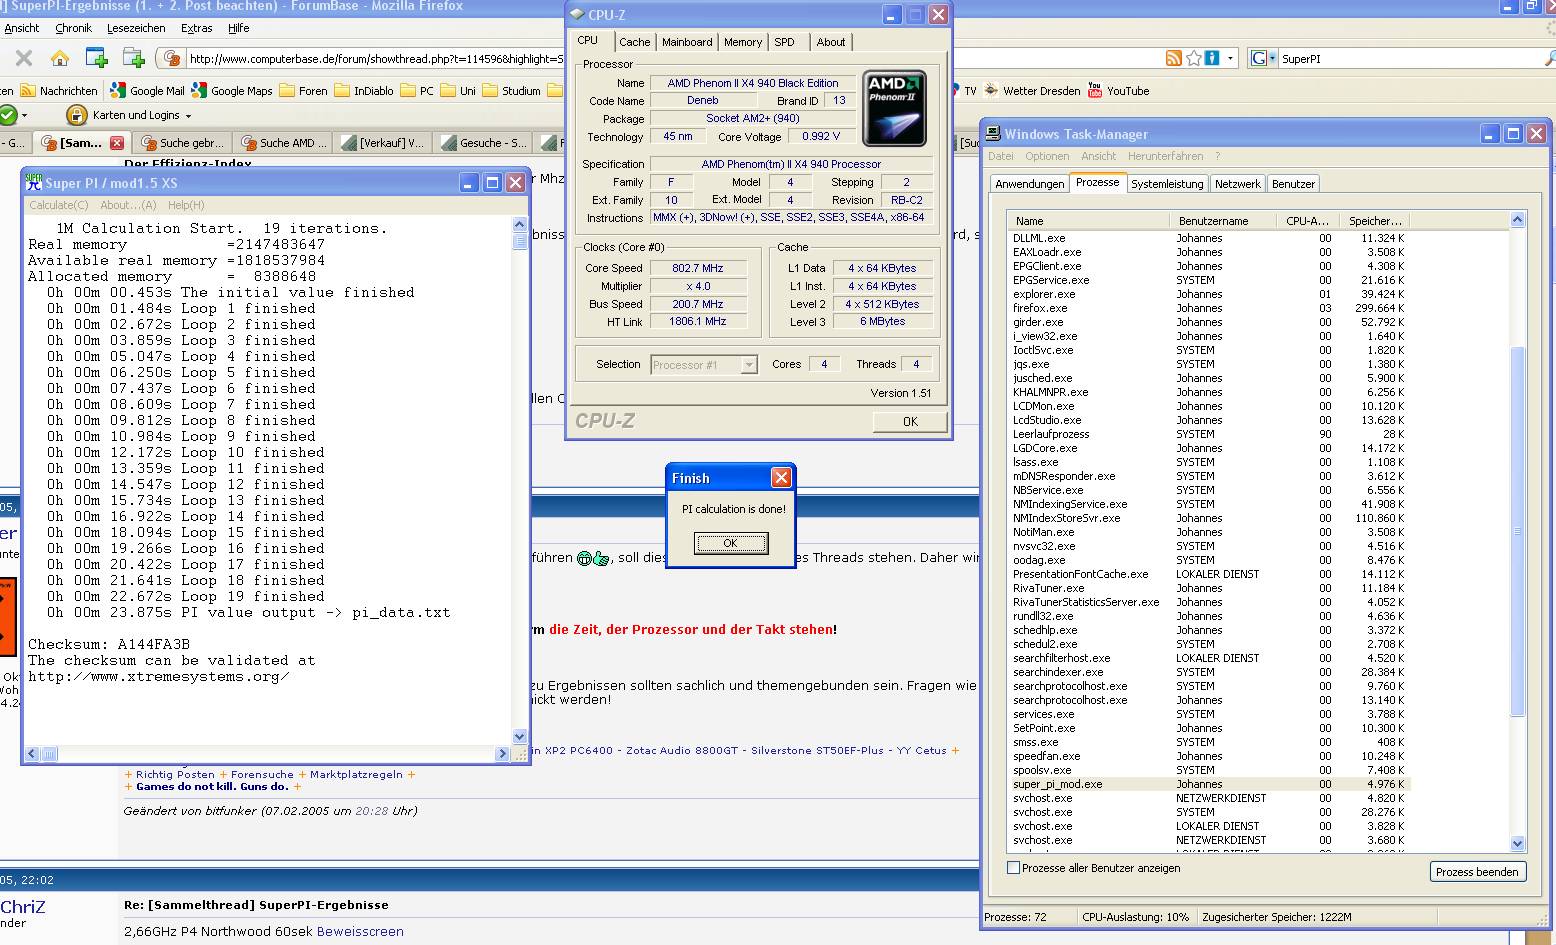1556x945 pixels.
Task: Switch to Anwendungen tab in Task-Manager
Action: click(1029, 184)
